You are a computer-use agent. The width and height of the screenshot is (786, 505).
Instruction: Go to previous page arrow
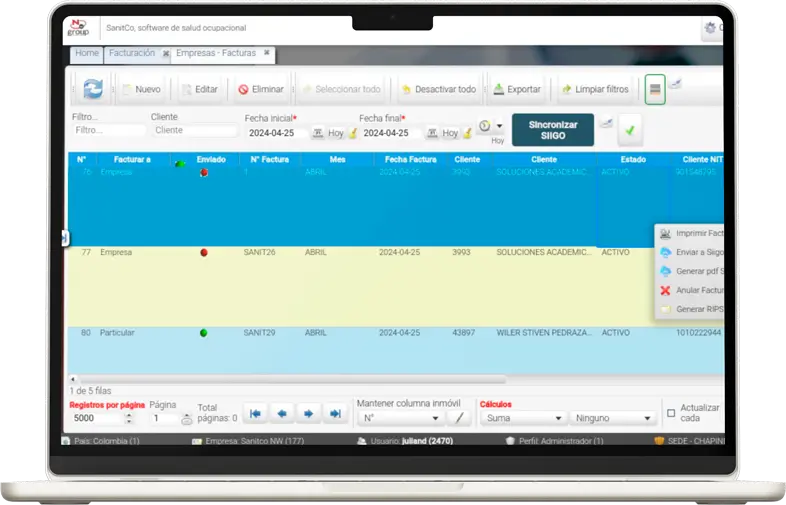click(x=282, y=414)
